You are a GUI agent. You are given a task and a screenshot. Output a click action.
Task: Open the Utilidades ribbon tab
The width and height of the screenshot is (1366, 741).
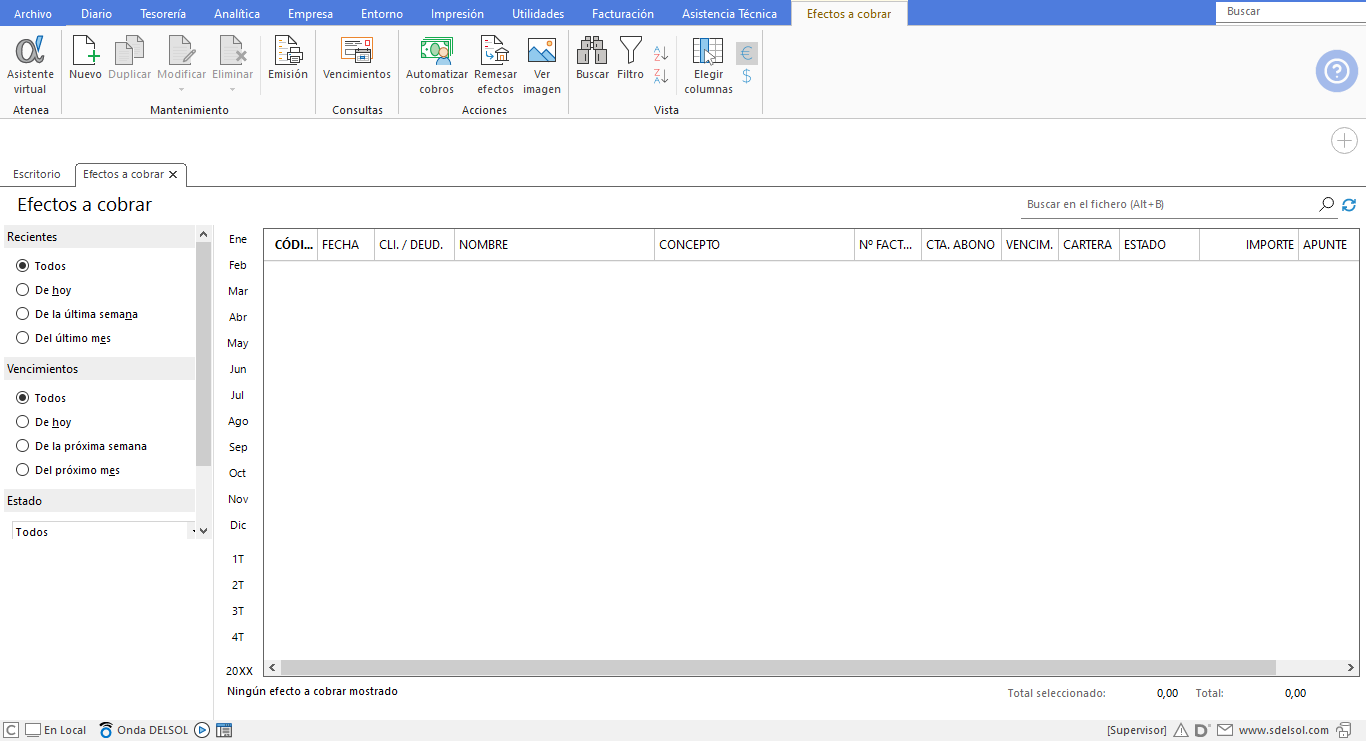[x=538, y=14]
